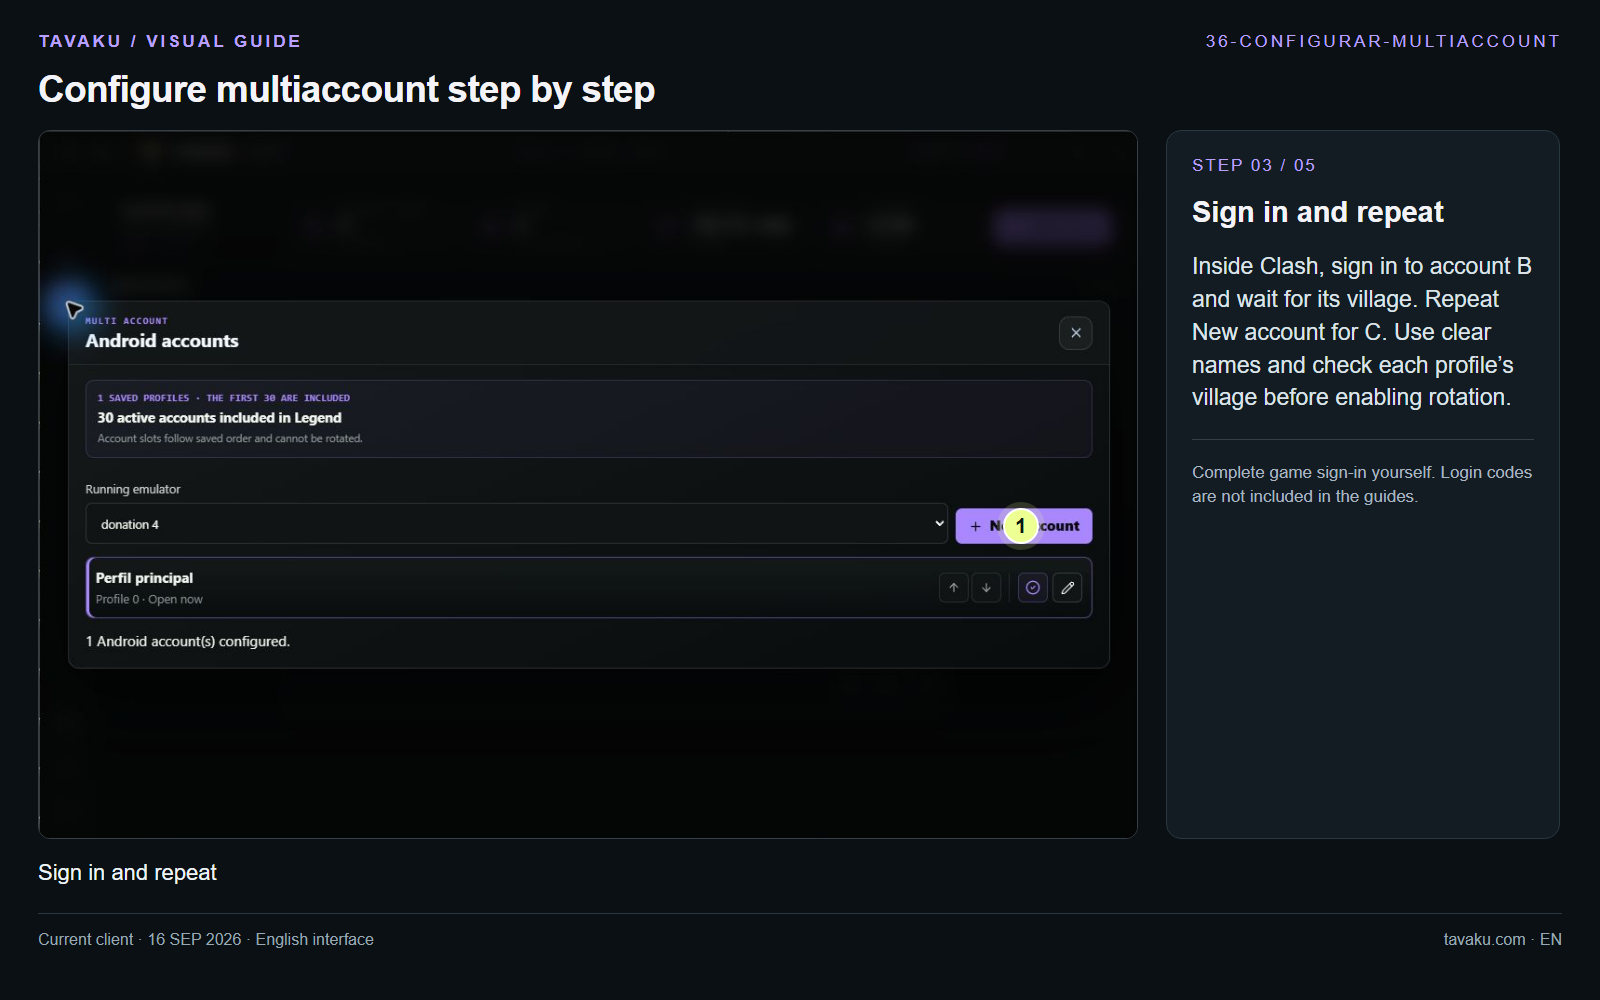Image resolution: width=1600 pixels, height=1000 pixels.
Task: Open the Running emulator dropdown showing donation 4
Action: pos(517,524)
